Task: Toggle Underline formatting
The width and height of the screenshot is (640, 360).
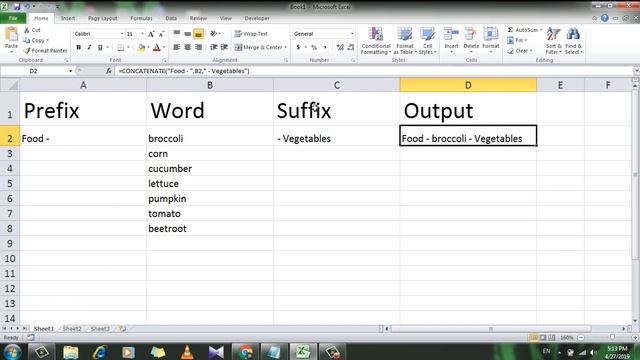Action: (x=100, y=48)
